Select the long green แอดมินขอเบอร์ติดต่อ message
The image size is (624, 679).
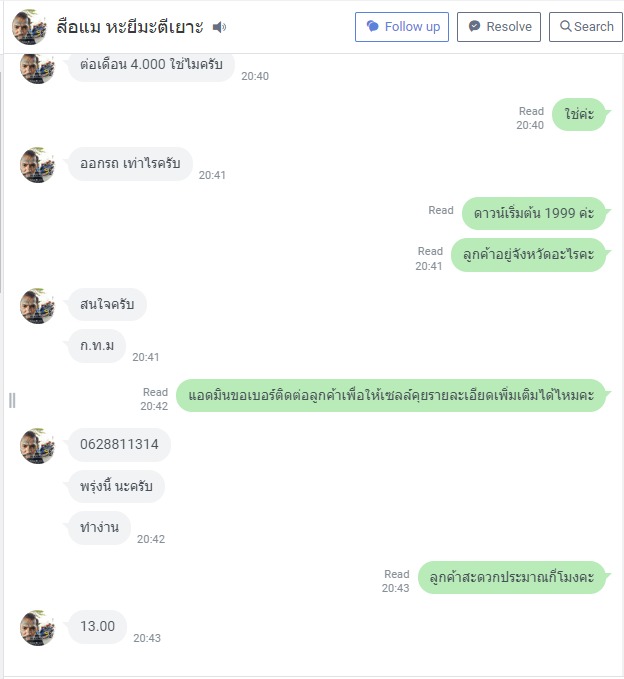coord(391,395)
